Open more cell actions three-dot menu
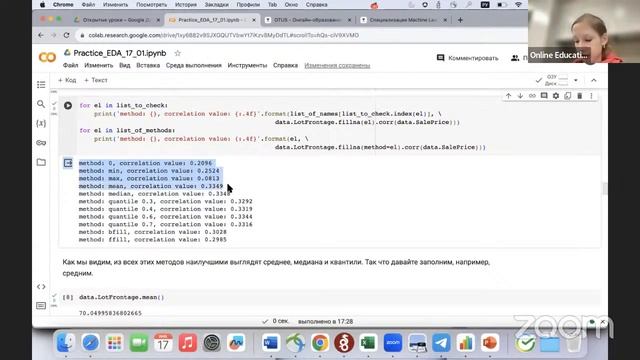This screenshot has width=640, height=360. (x=591, y=96)
